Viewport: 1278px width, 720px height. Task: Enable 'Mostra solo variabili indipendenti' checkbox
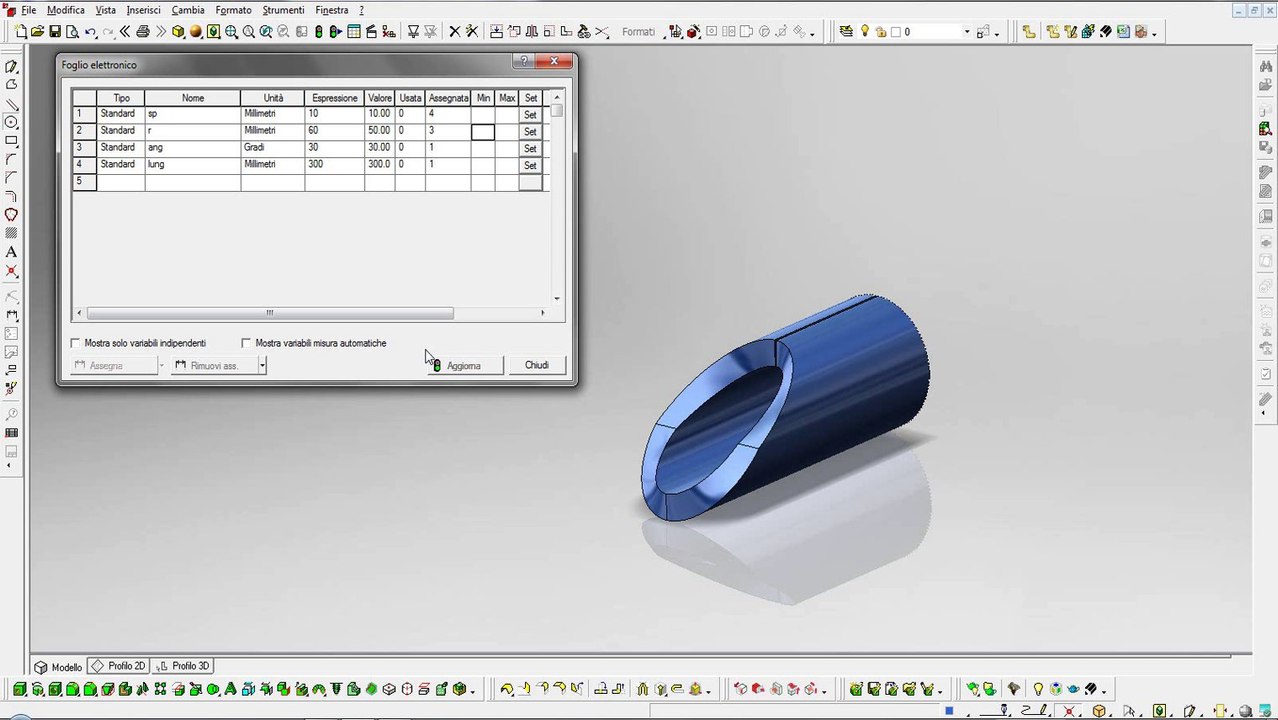click(76, 343)
